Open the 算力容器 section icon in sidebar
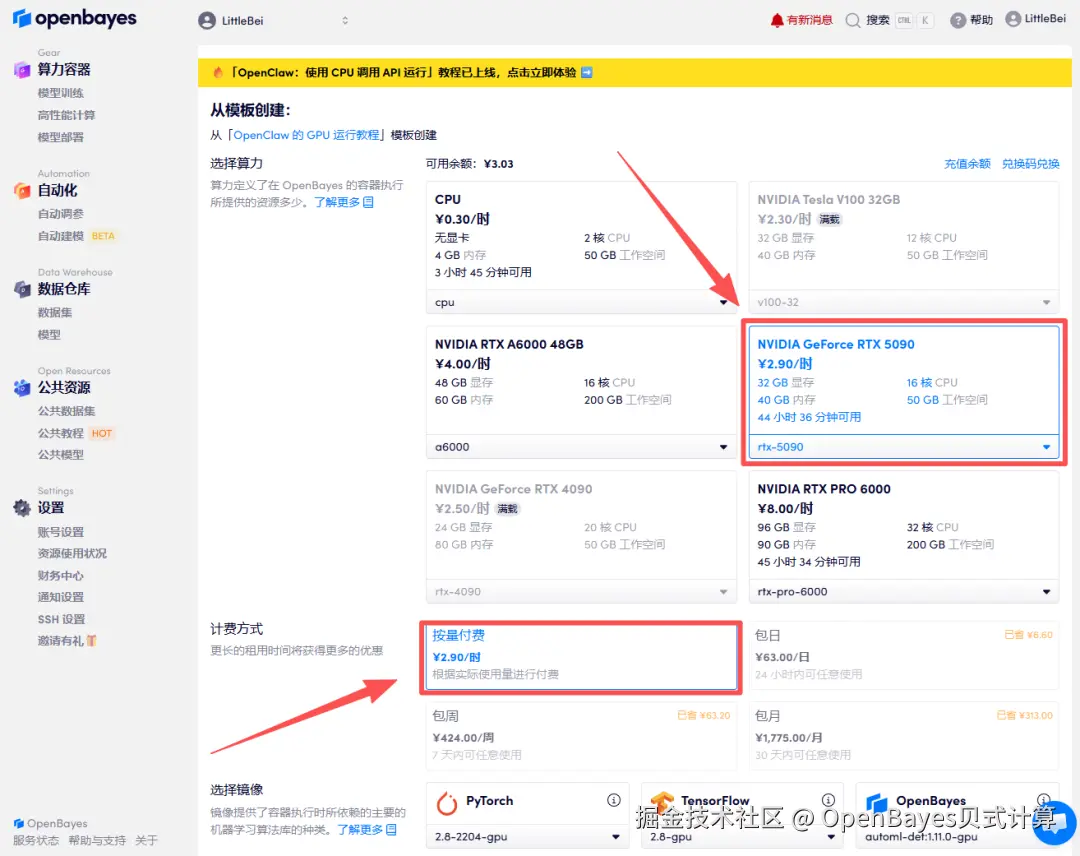Image resolution: width=1080 pixels, height=856 pixels. tap(21, 70)
